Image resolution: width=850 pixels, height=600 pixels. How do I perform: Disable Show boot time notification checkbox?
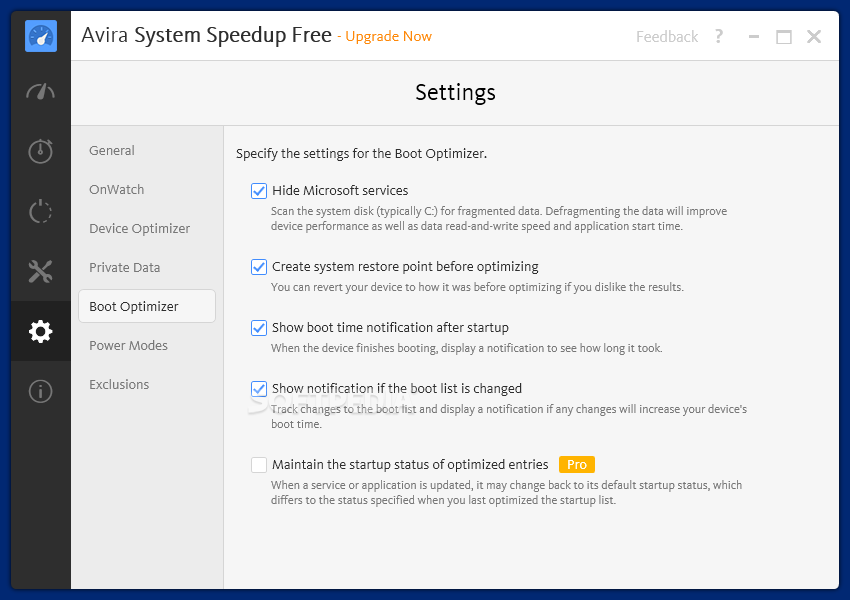(259, 328)
